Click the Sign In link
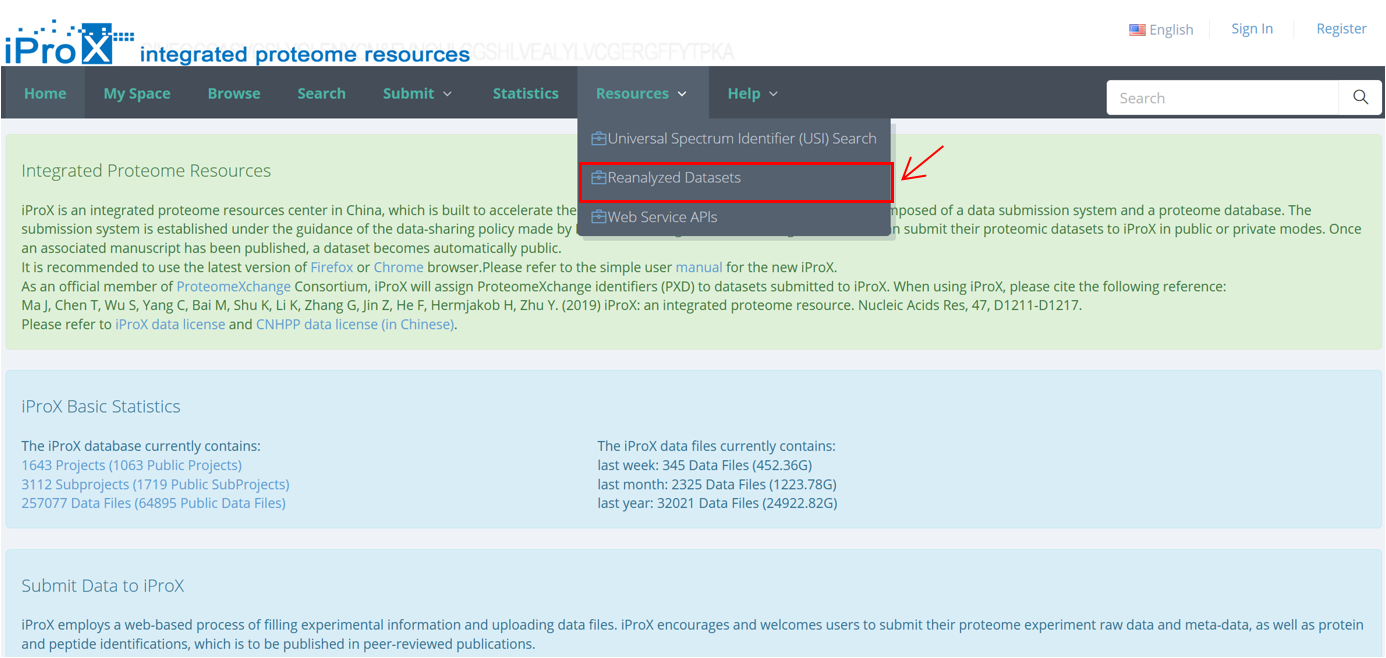The image size is (1386, 658). tap(1252, 29)
